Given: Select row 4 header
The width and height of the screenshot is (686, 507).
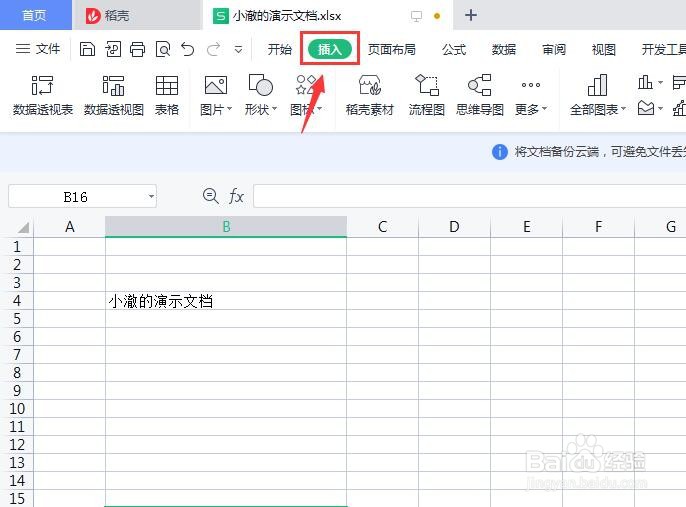Looking at the screenshot, I should coord(17,301).
